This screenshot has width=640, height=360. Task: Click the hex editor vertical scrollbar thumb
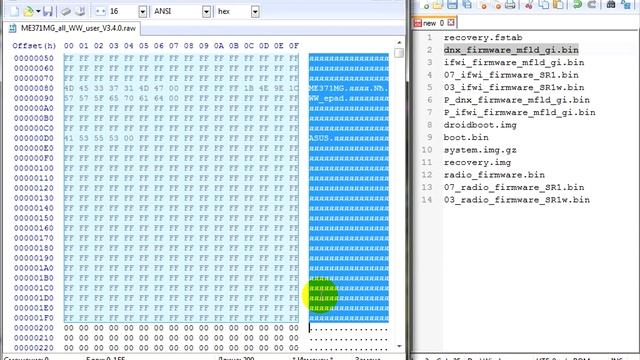[x=399, y=53]
